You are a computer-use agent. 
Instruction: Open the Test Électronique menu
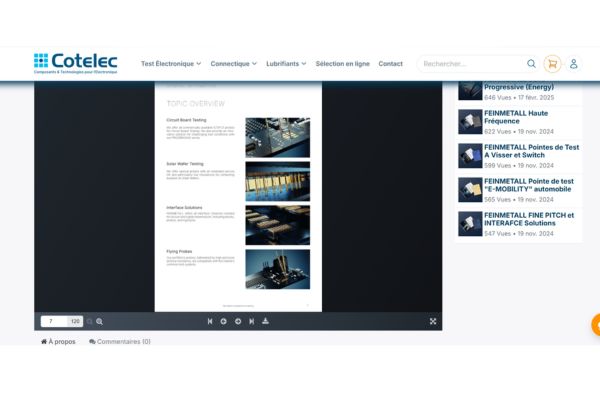(171, 64)
